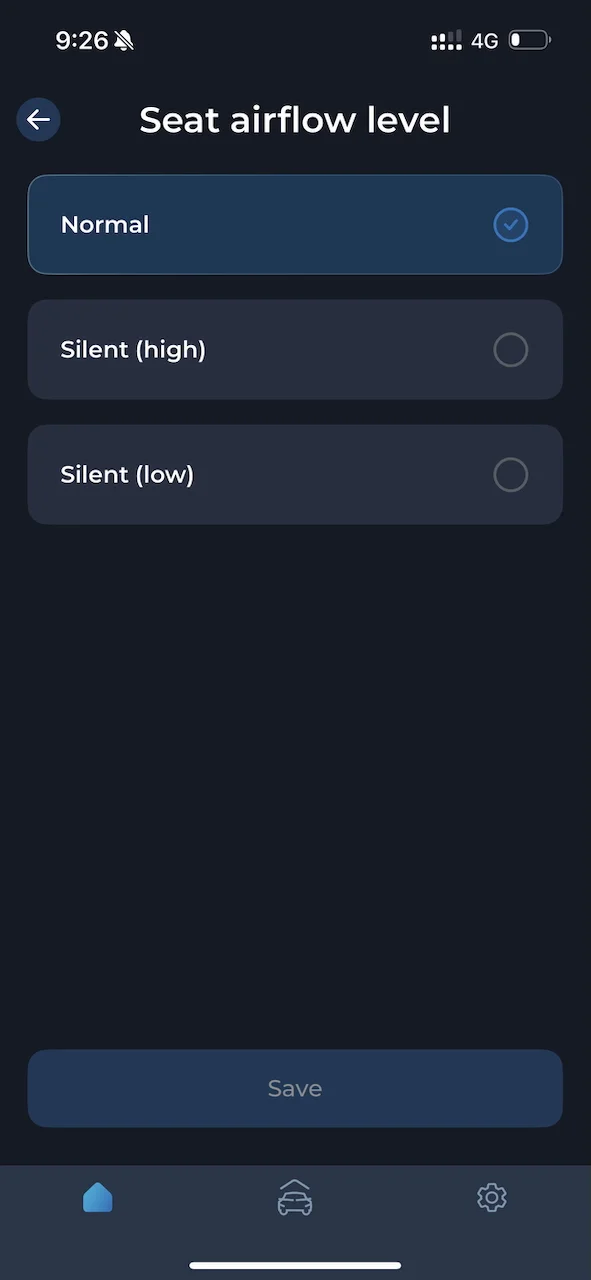Click the Silent (high) option card
The height and width of the screenshot is (1280, 591).
click(x=295, y=350)
